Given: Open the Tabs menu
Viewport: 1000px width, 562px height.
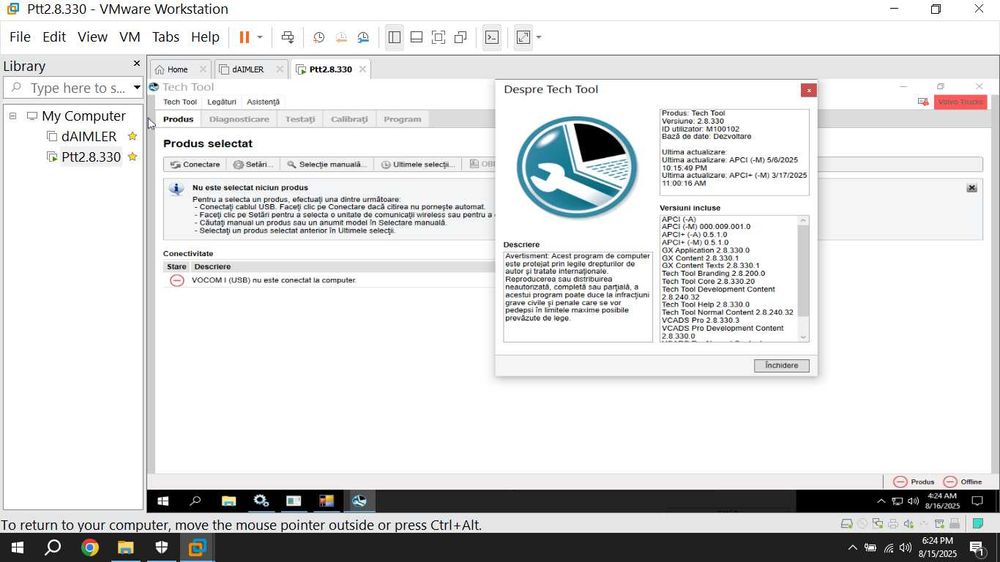Looking at the screenshot, I should coord(165,37).
